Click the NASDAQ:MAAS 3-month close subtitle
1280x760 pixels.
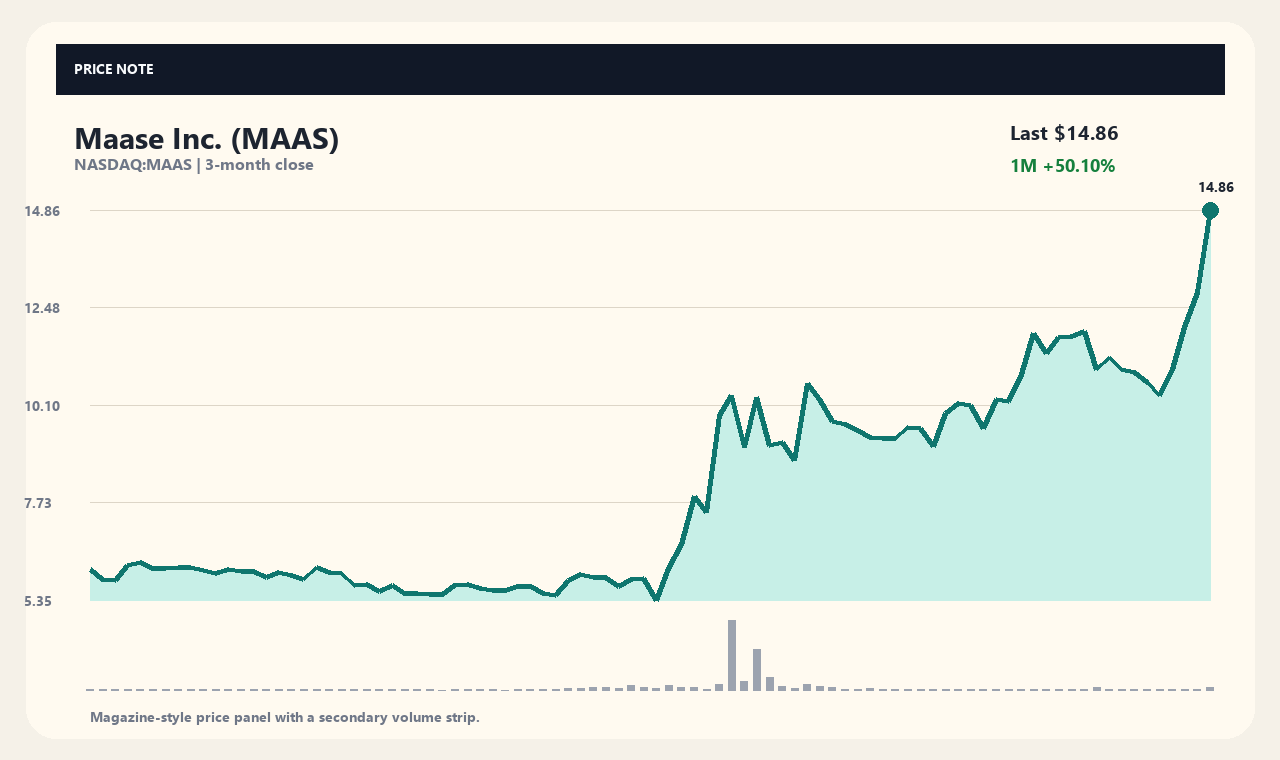[x=194, y=165]
